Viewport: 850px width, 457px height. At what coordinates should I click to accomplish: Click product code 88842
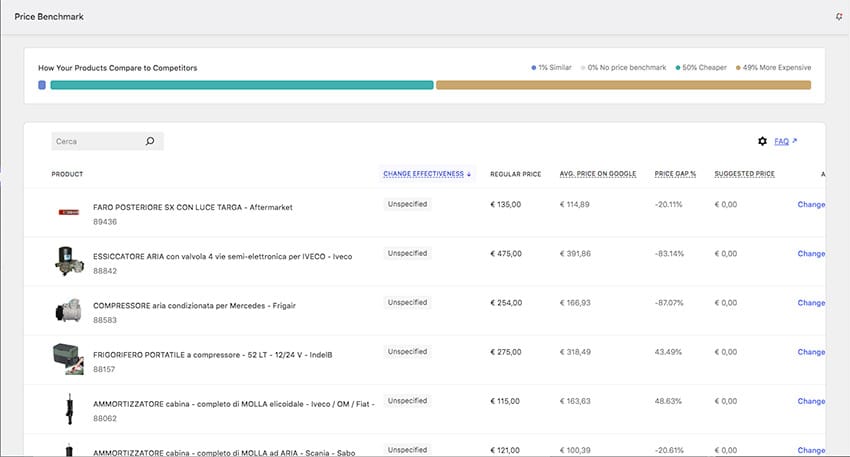(105, 271)
